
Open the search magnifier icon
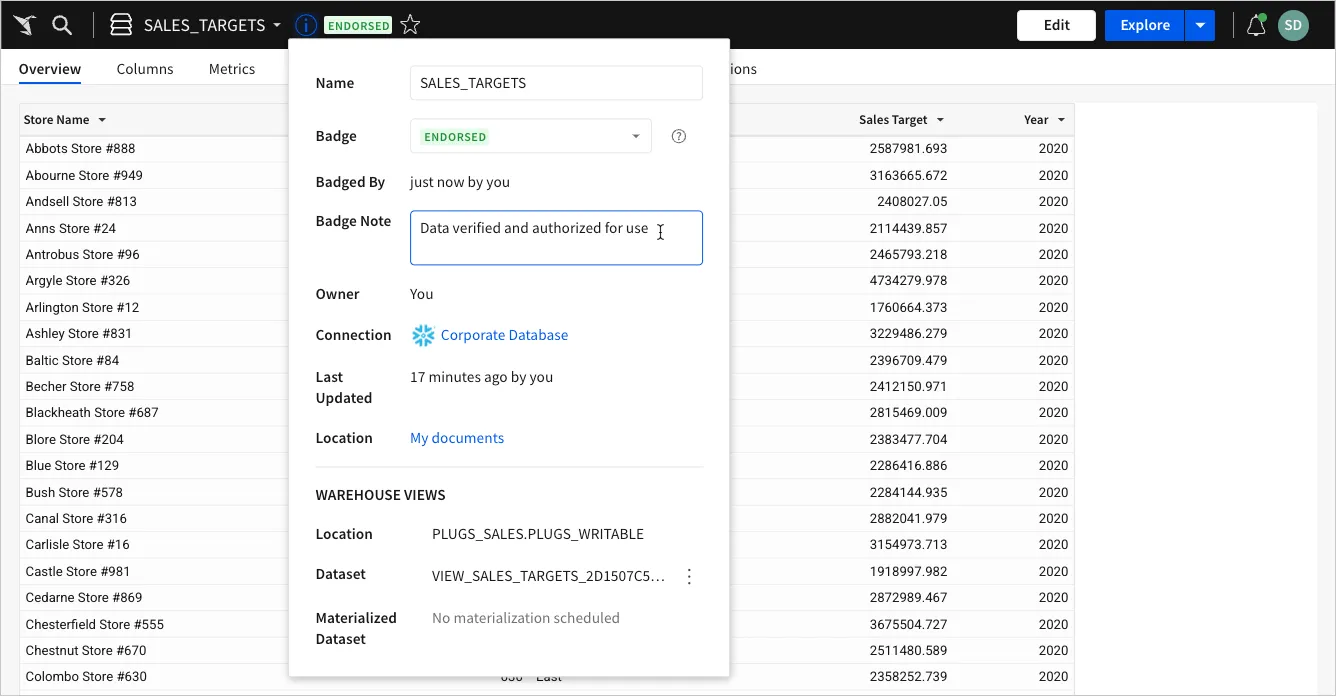[x=62, y=25]
